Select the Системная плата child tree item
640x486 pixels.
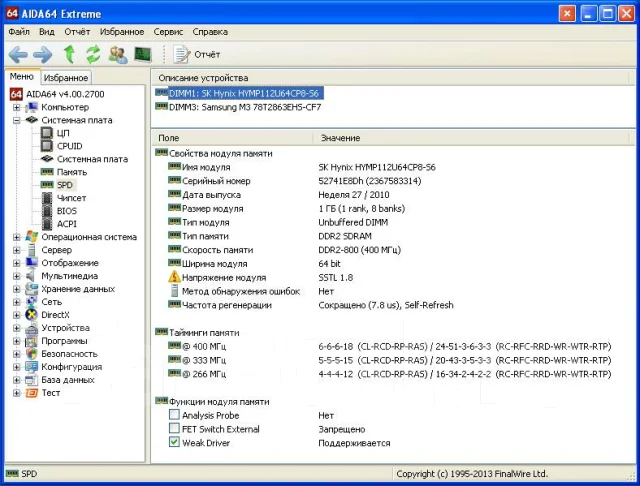84,159
